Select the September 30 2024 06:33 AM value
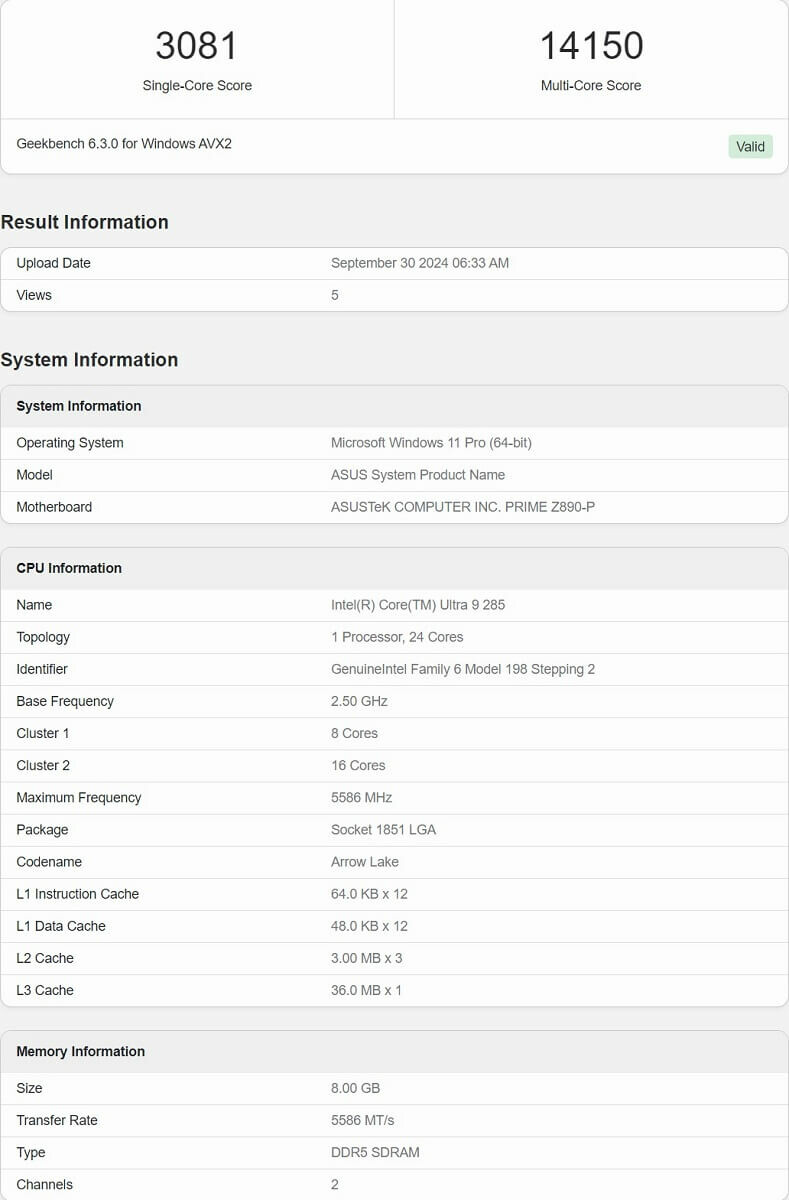The image size is (789, 1200). coord(420,263)
